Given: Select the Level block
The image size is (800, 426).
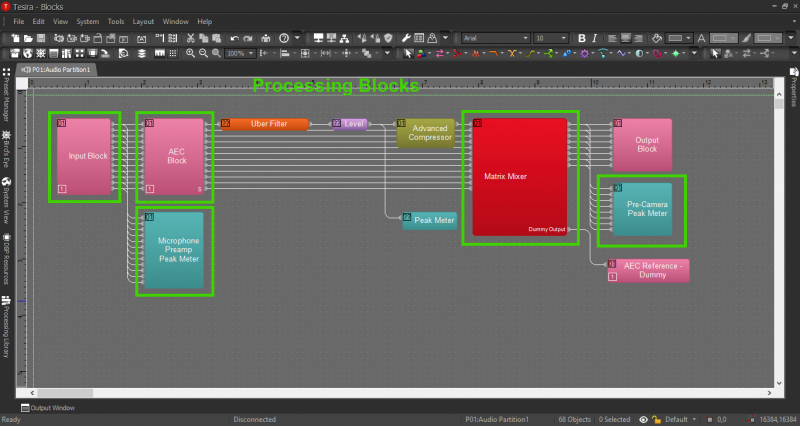Looking at the screenshot, I should pos(349,123).
